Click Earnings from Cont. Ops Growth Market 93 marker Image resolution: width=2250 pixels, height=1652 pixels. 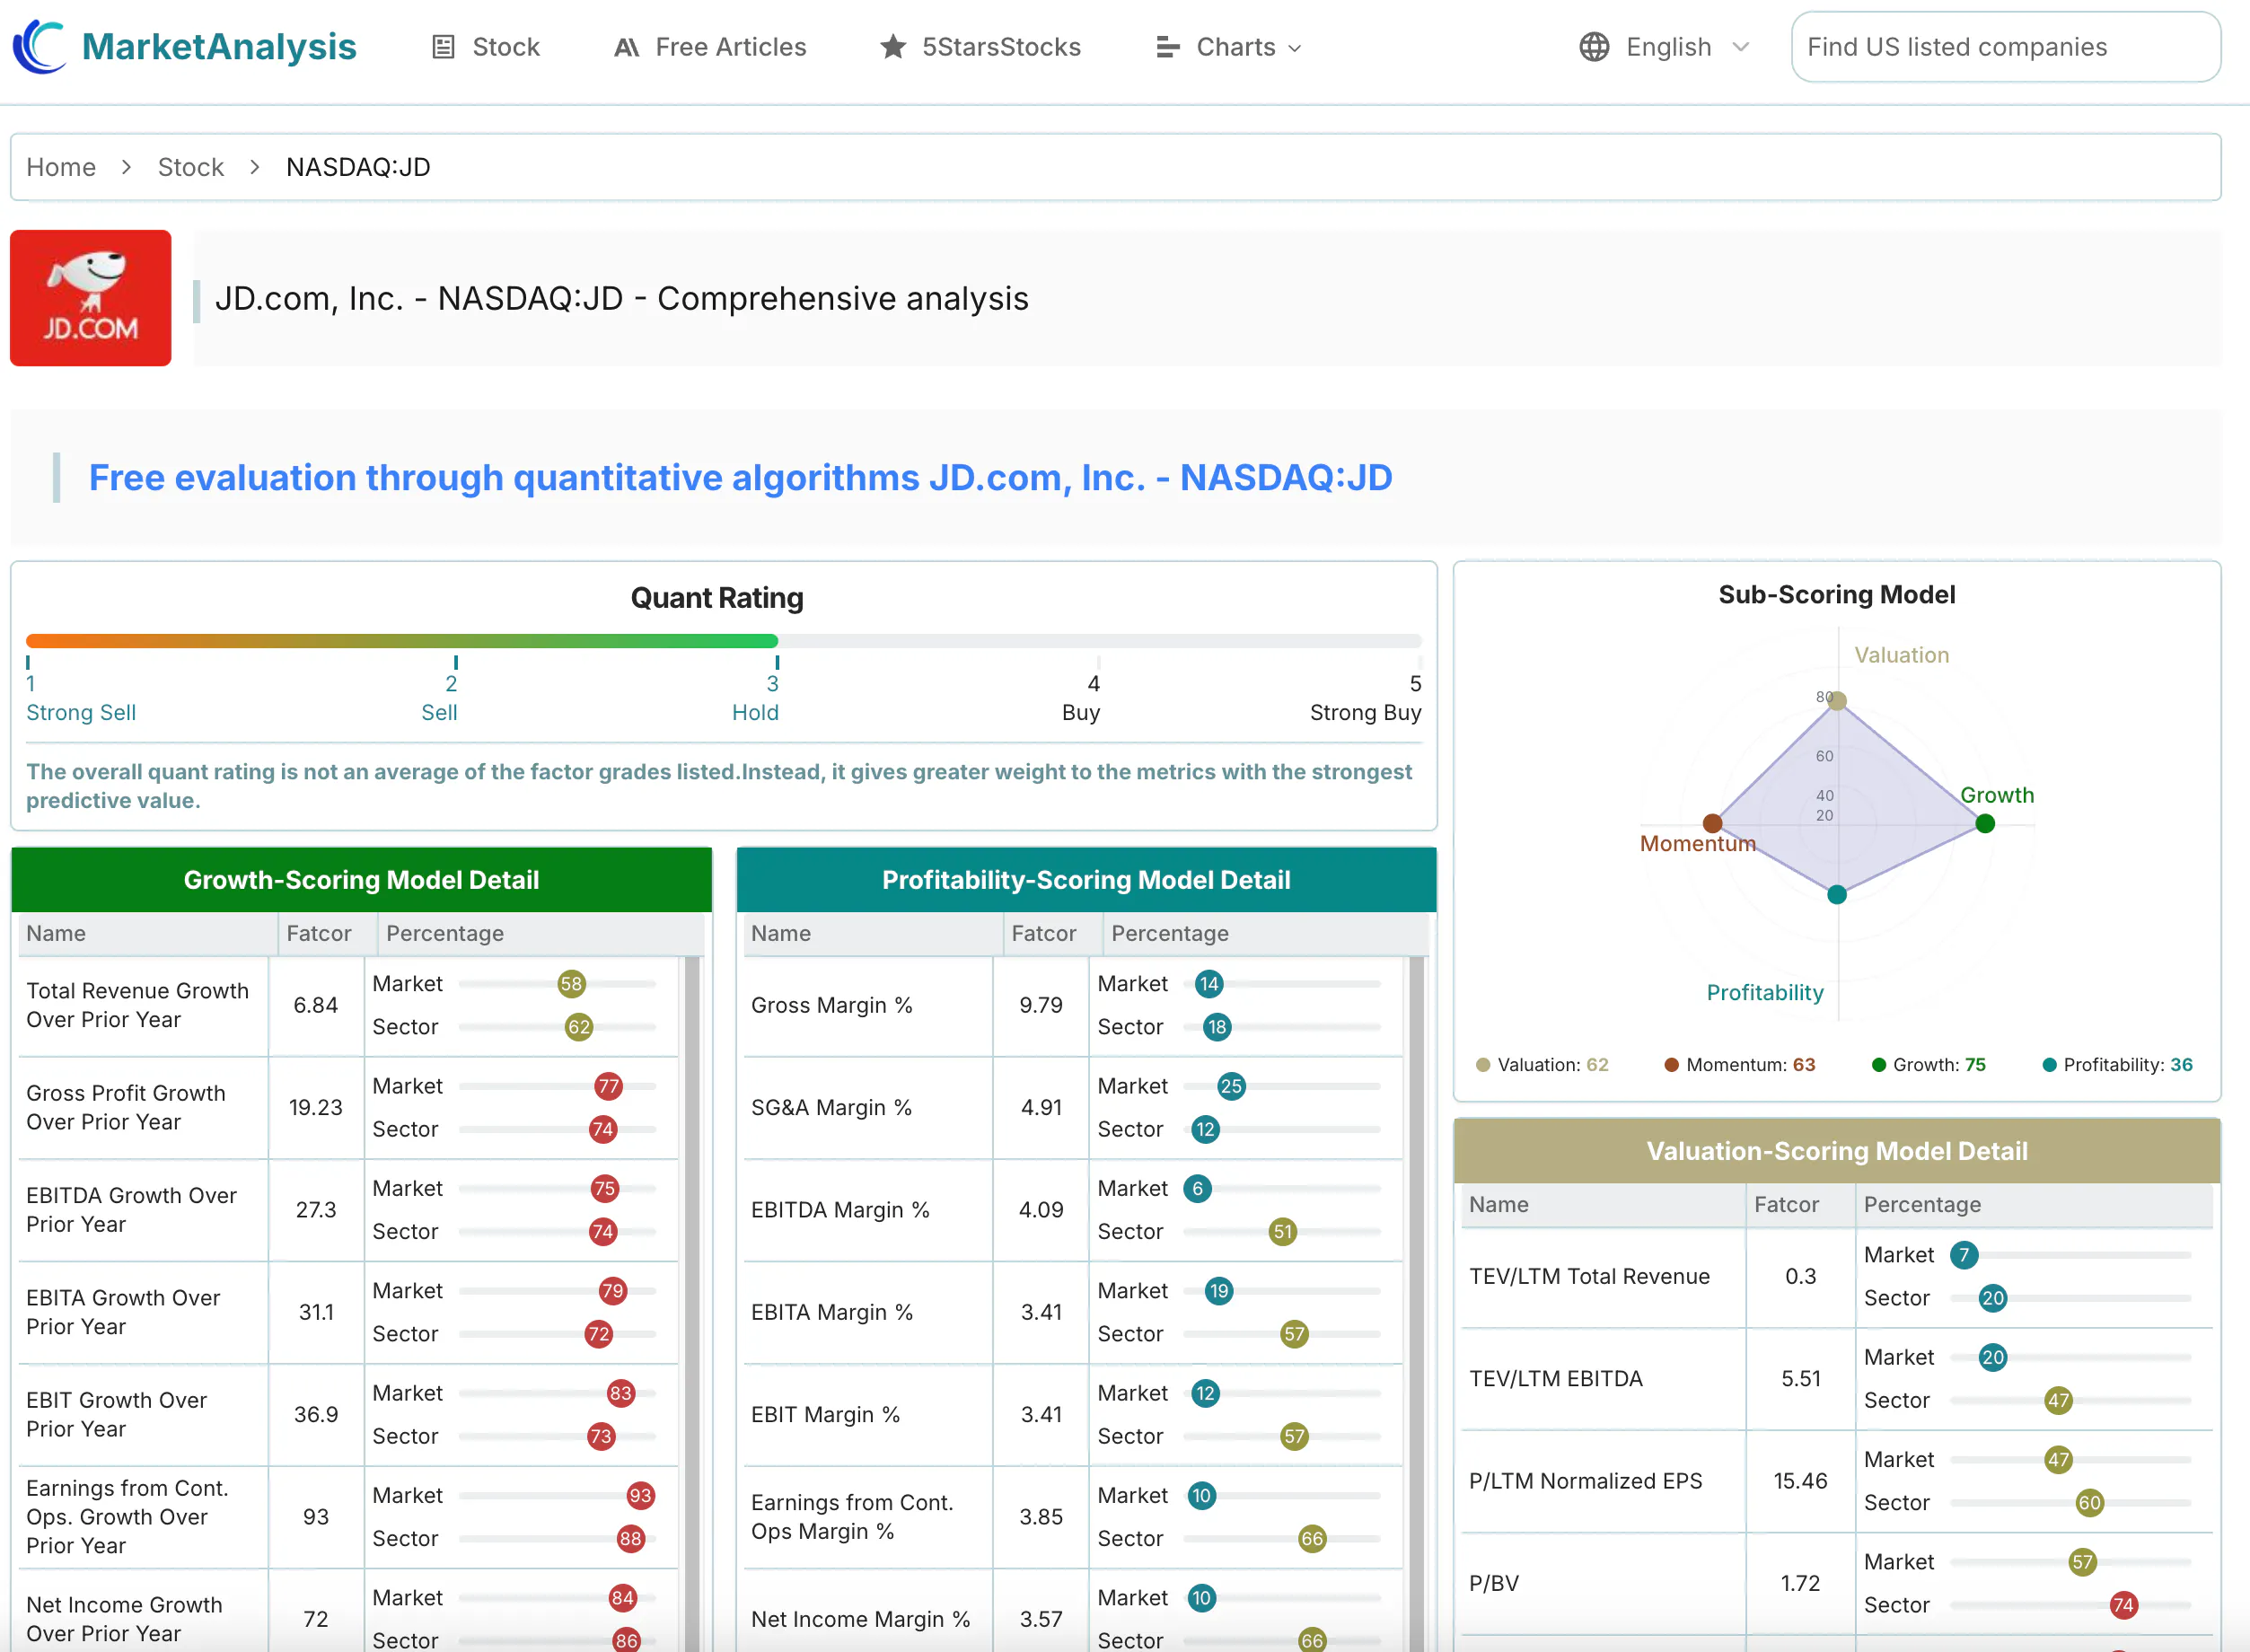pyautogui.click(x=640, y=1496)
